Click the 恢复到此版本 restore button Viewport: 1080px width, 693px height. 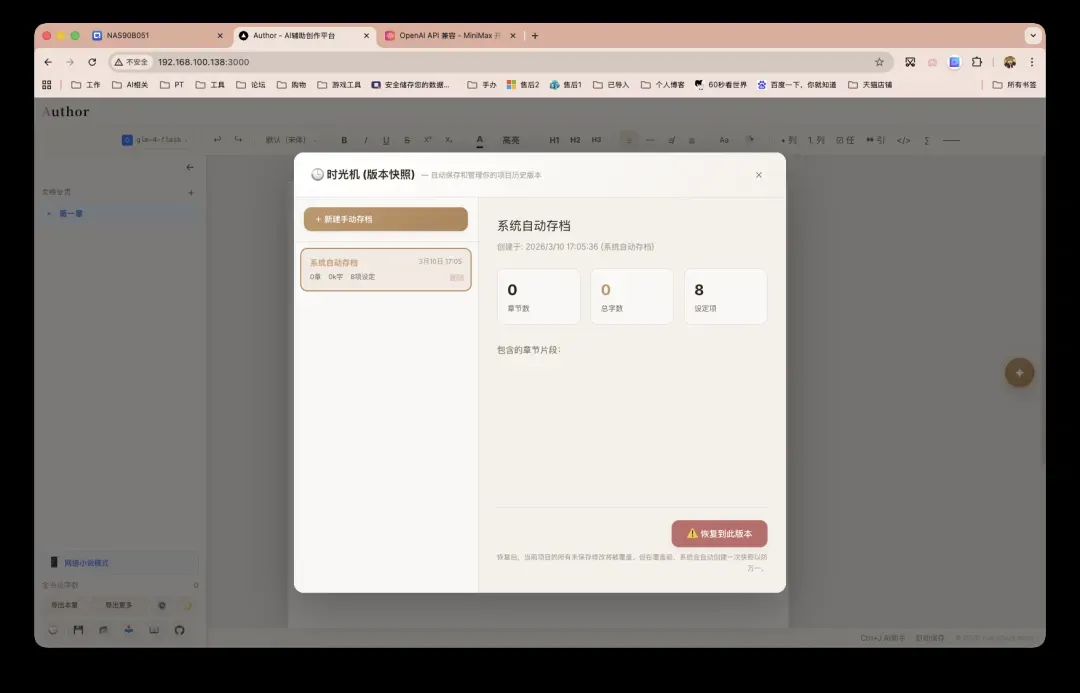click(719, 534)
